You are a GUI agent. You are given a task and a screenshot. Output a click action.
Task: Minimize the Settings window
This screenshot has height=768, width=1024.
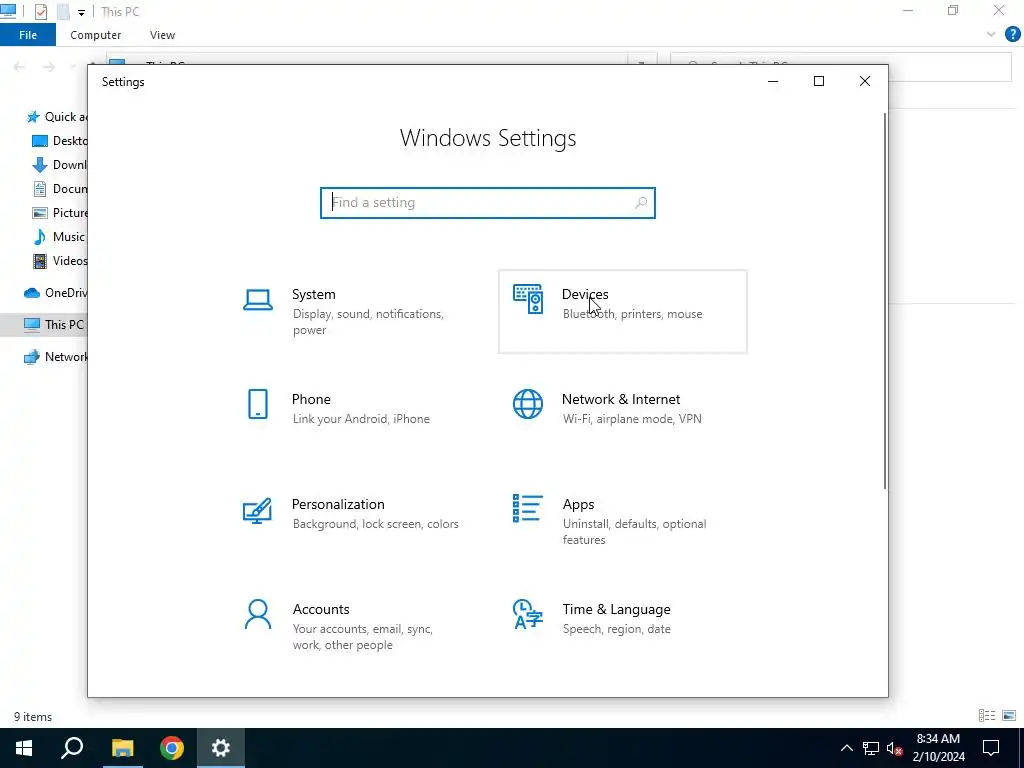point(773,81)
